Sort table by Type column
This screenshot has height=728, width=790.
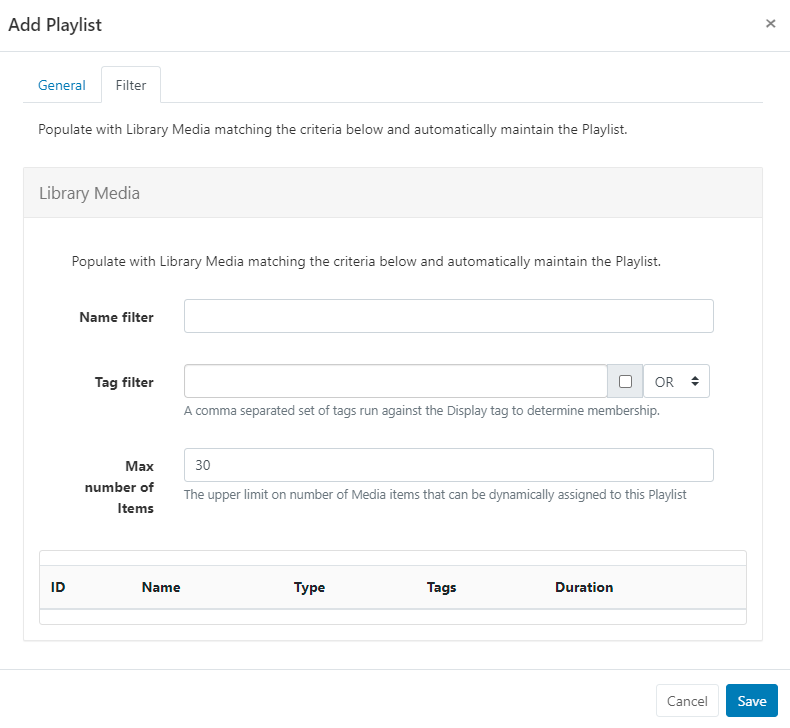pos(309,587)
